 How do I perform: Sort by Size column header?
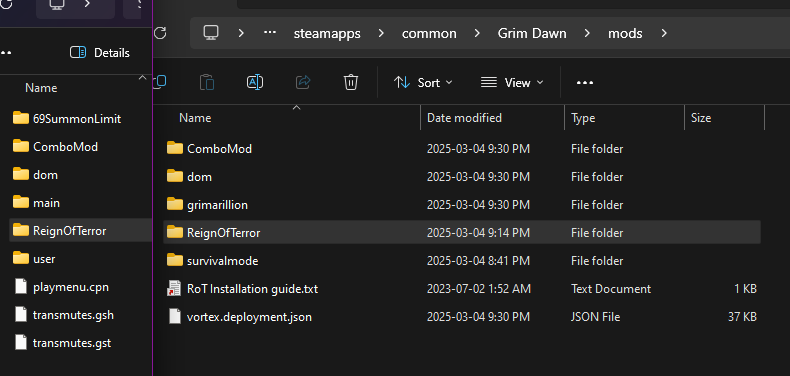click(x=701, y=118)
